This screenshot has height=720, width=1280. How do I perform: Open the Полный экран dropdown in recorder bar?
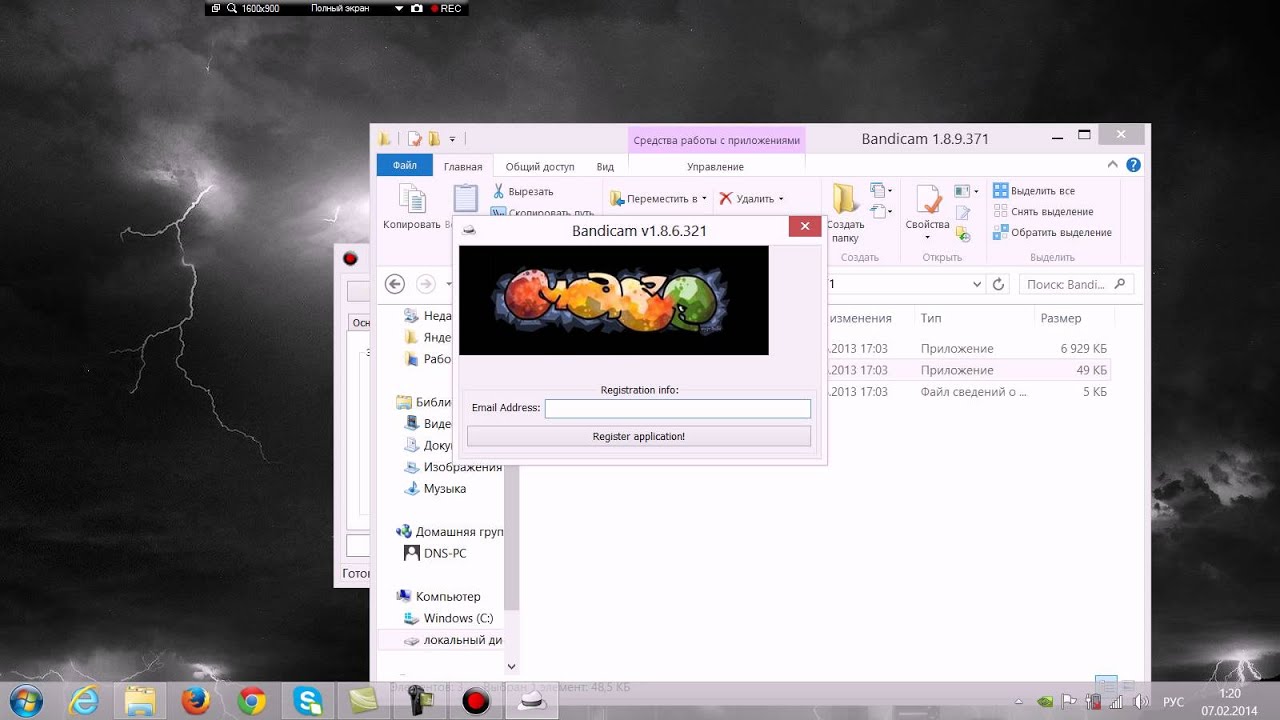398,8
